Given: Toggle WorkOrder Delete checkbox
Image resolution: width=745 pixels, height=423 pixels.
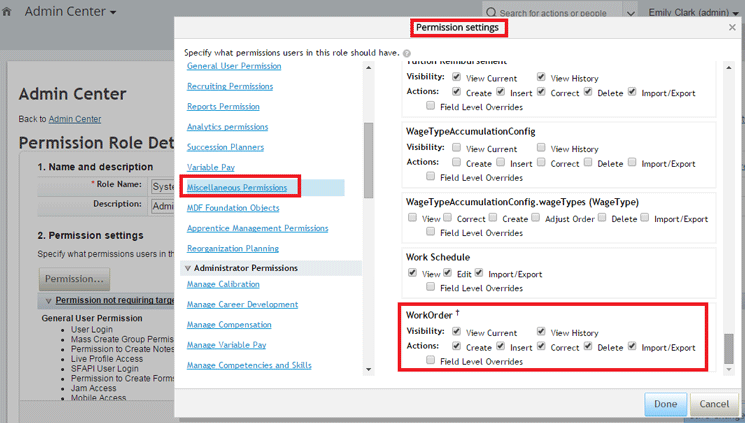Looking at the screenshot, I should coord(588,346).
